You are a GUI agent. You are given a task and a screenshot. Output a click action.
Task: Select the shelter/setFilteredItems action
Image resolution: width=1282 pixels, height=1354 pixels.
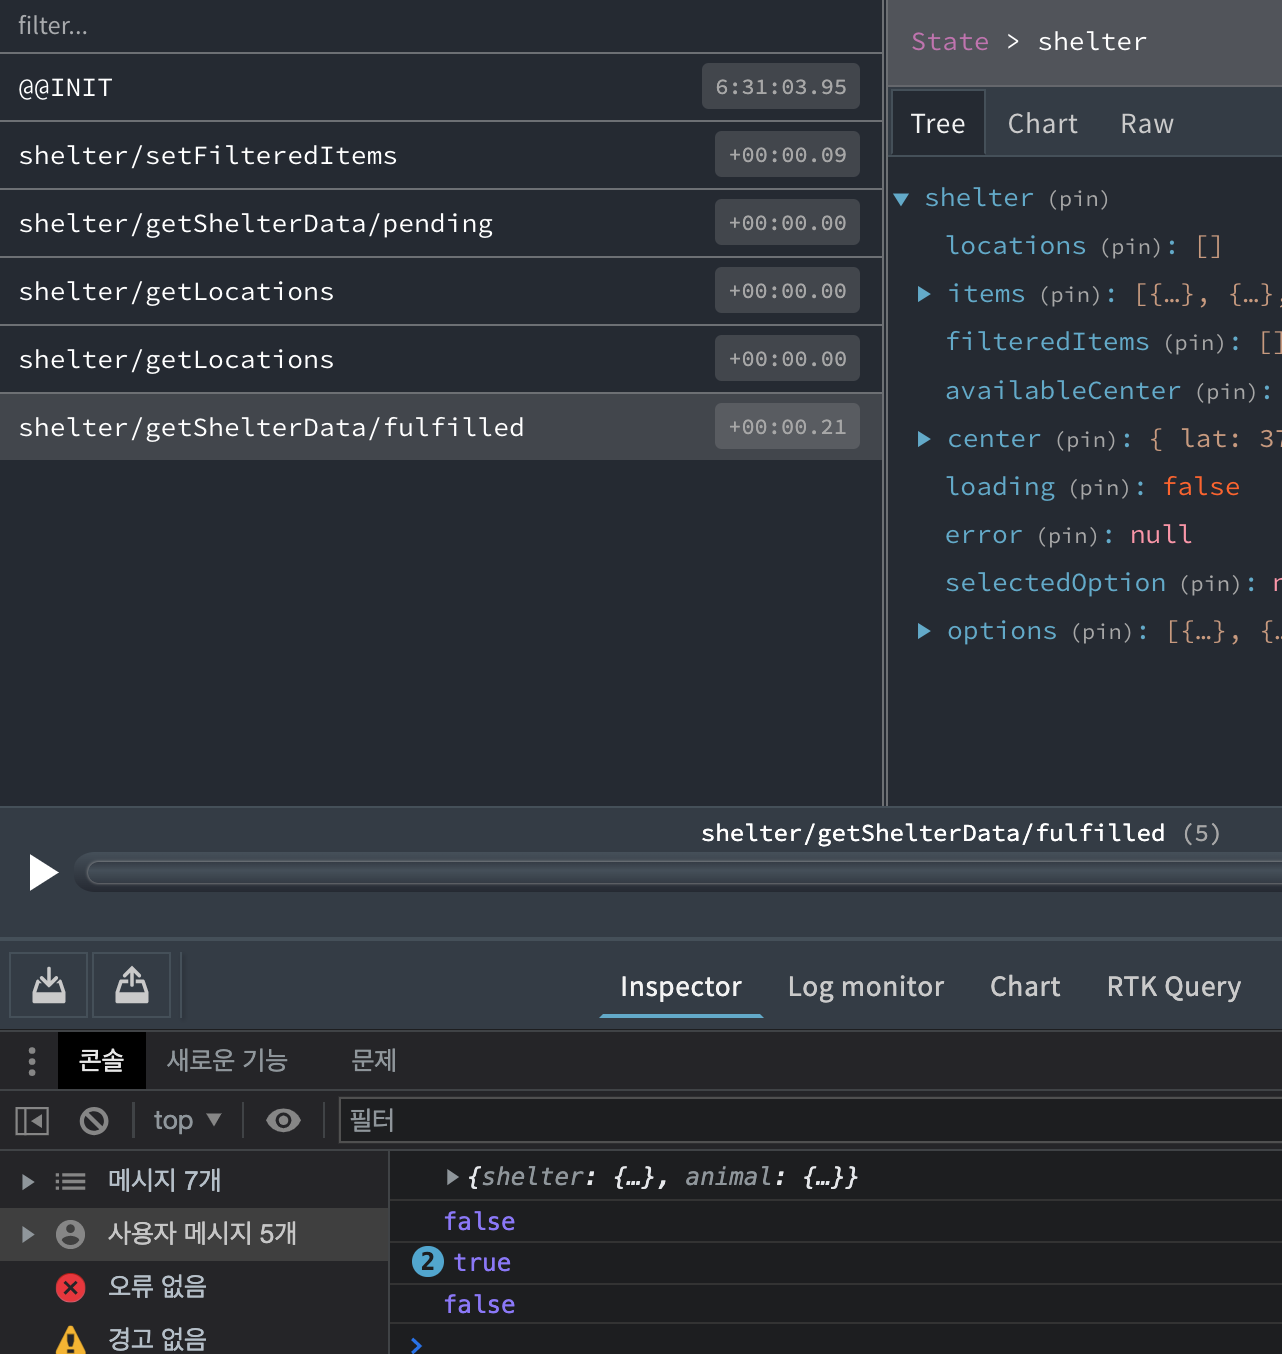click(x=208, y=156)
